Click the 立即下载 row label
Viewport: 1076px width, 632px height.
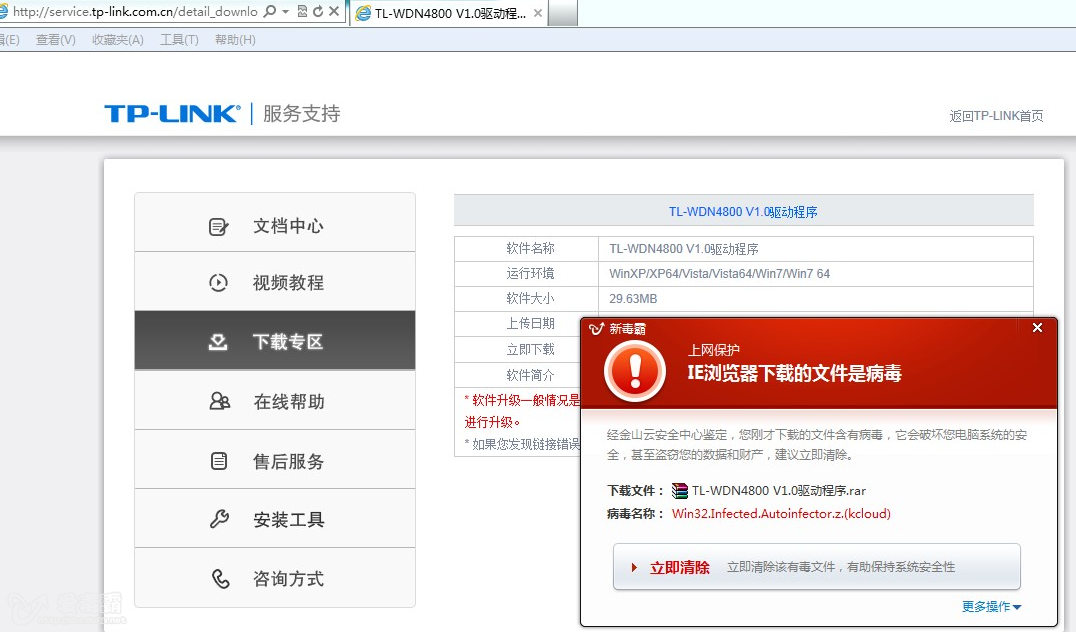530,349
